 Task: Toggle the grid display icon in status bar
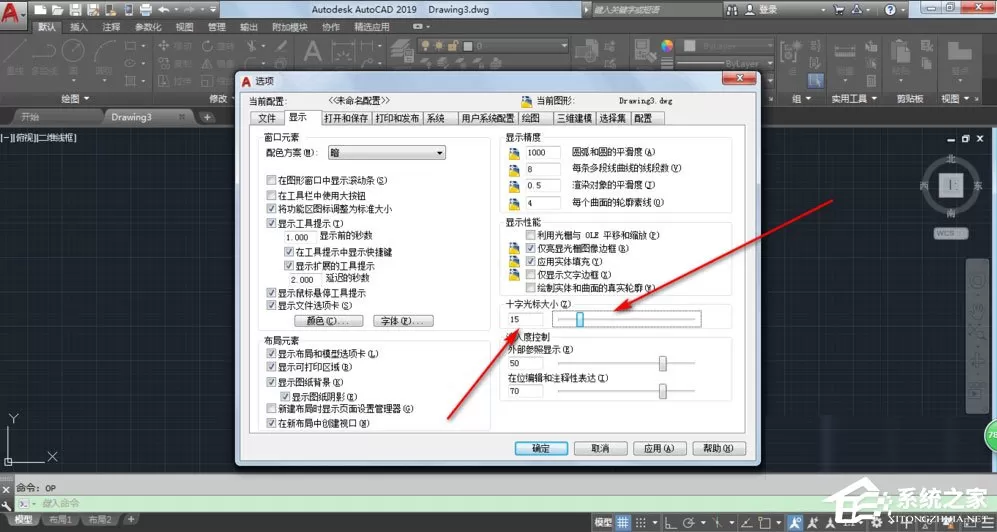[x=622, y=522]
